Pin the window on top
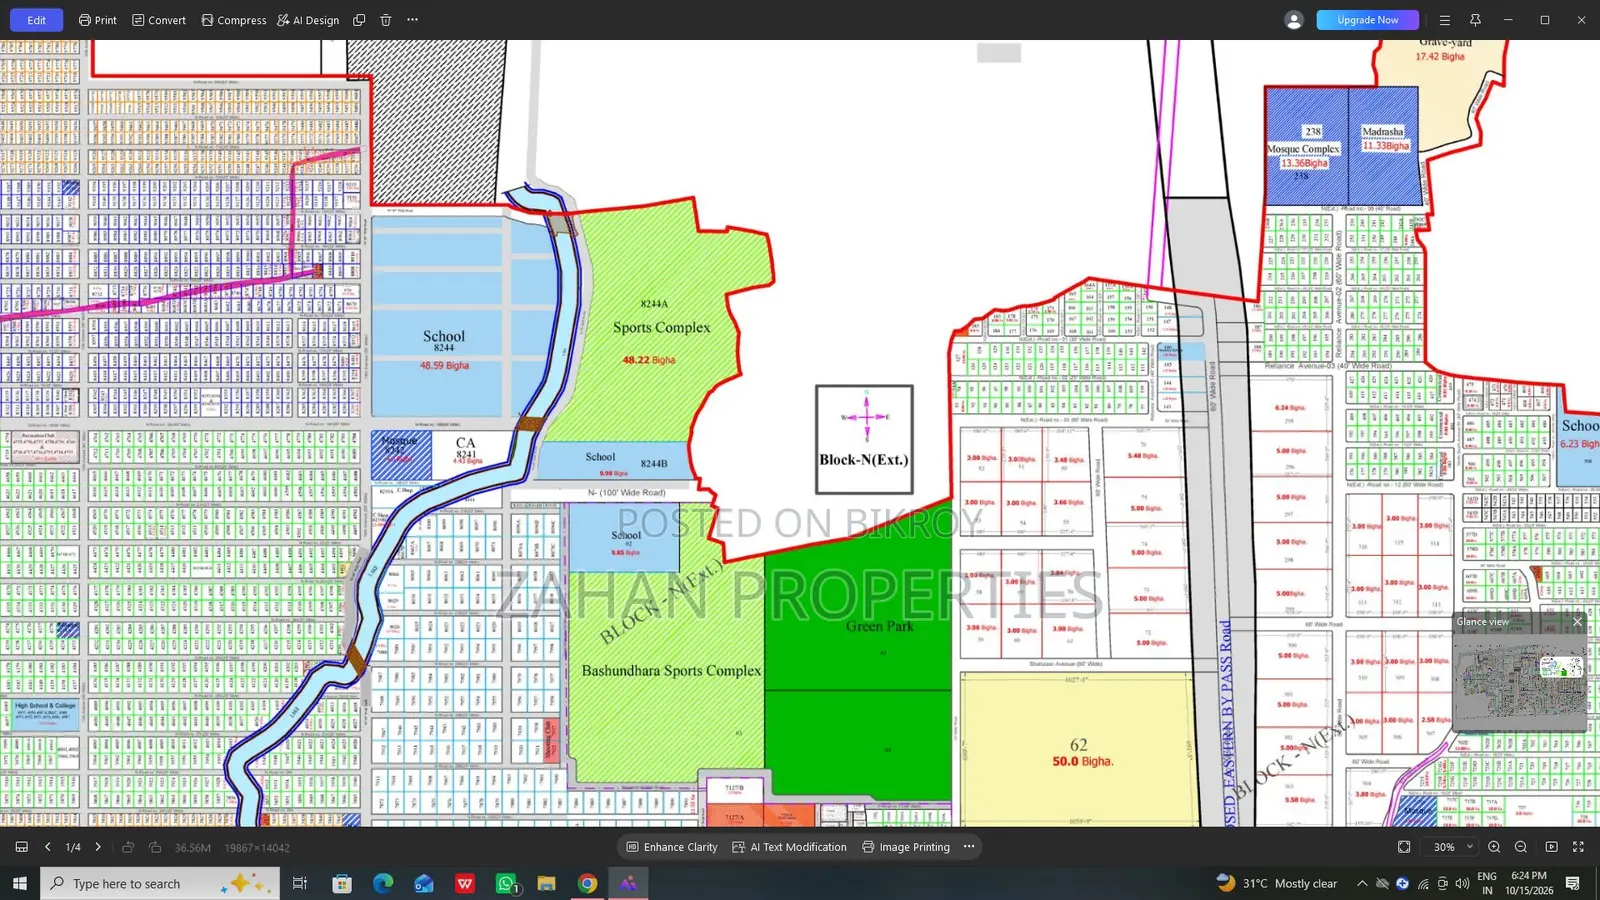The image size is (1600, 900). click(1475, 20)
